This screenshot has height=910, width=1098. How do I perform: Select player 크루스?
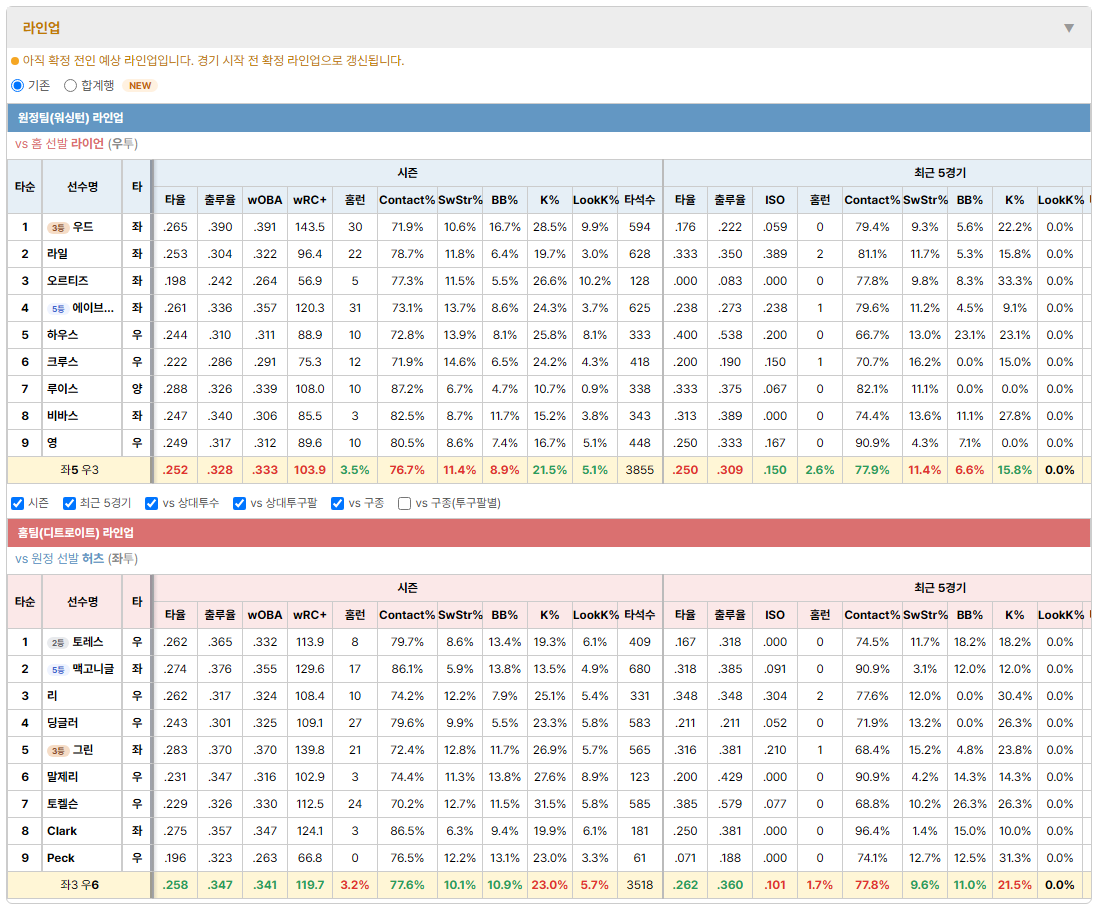(62, 362)
